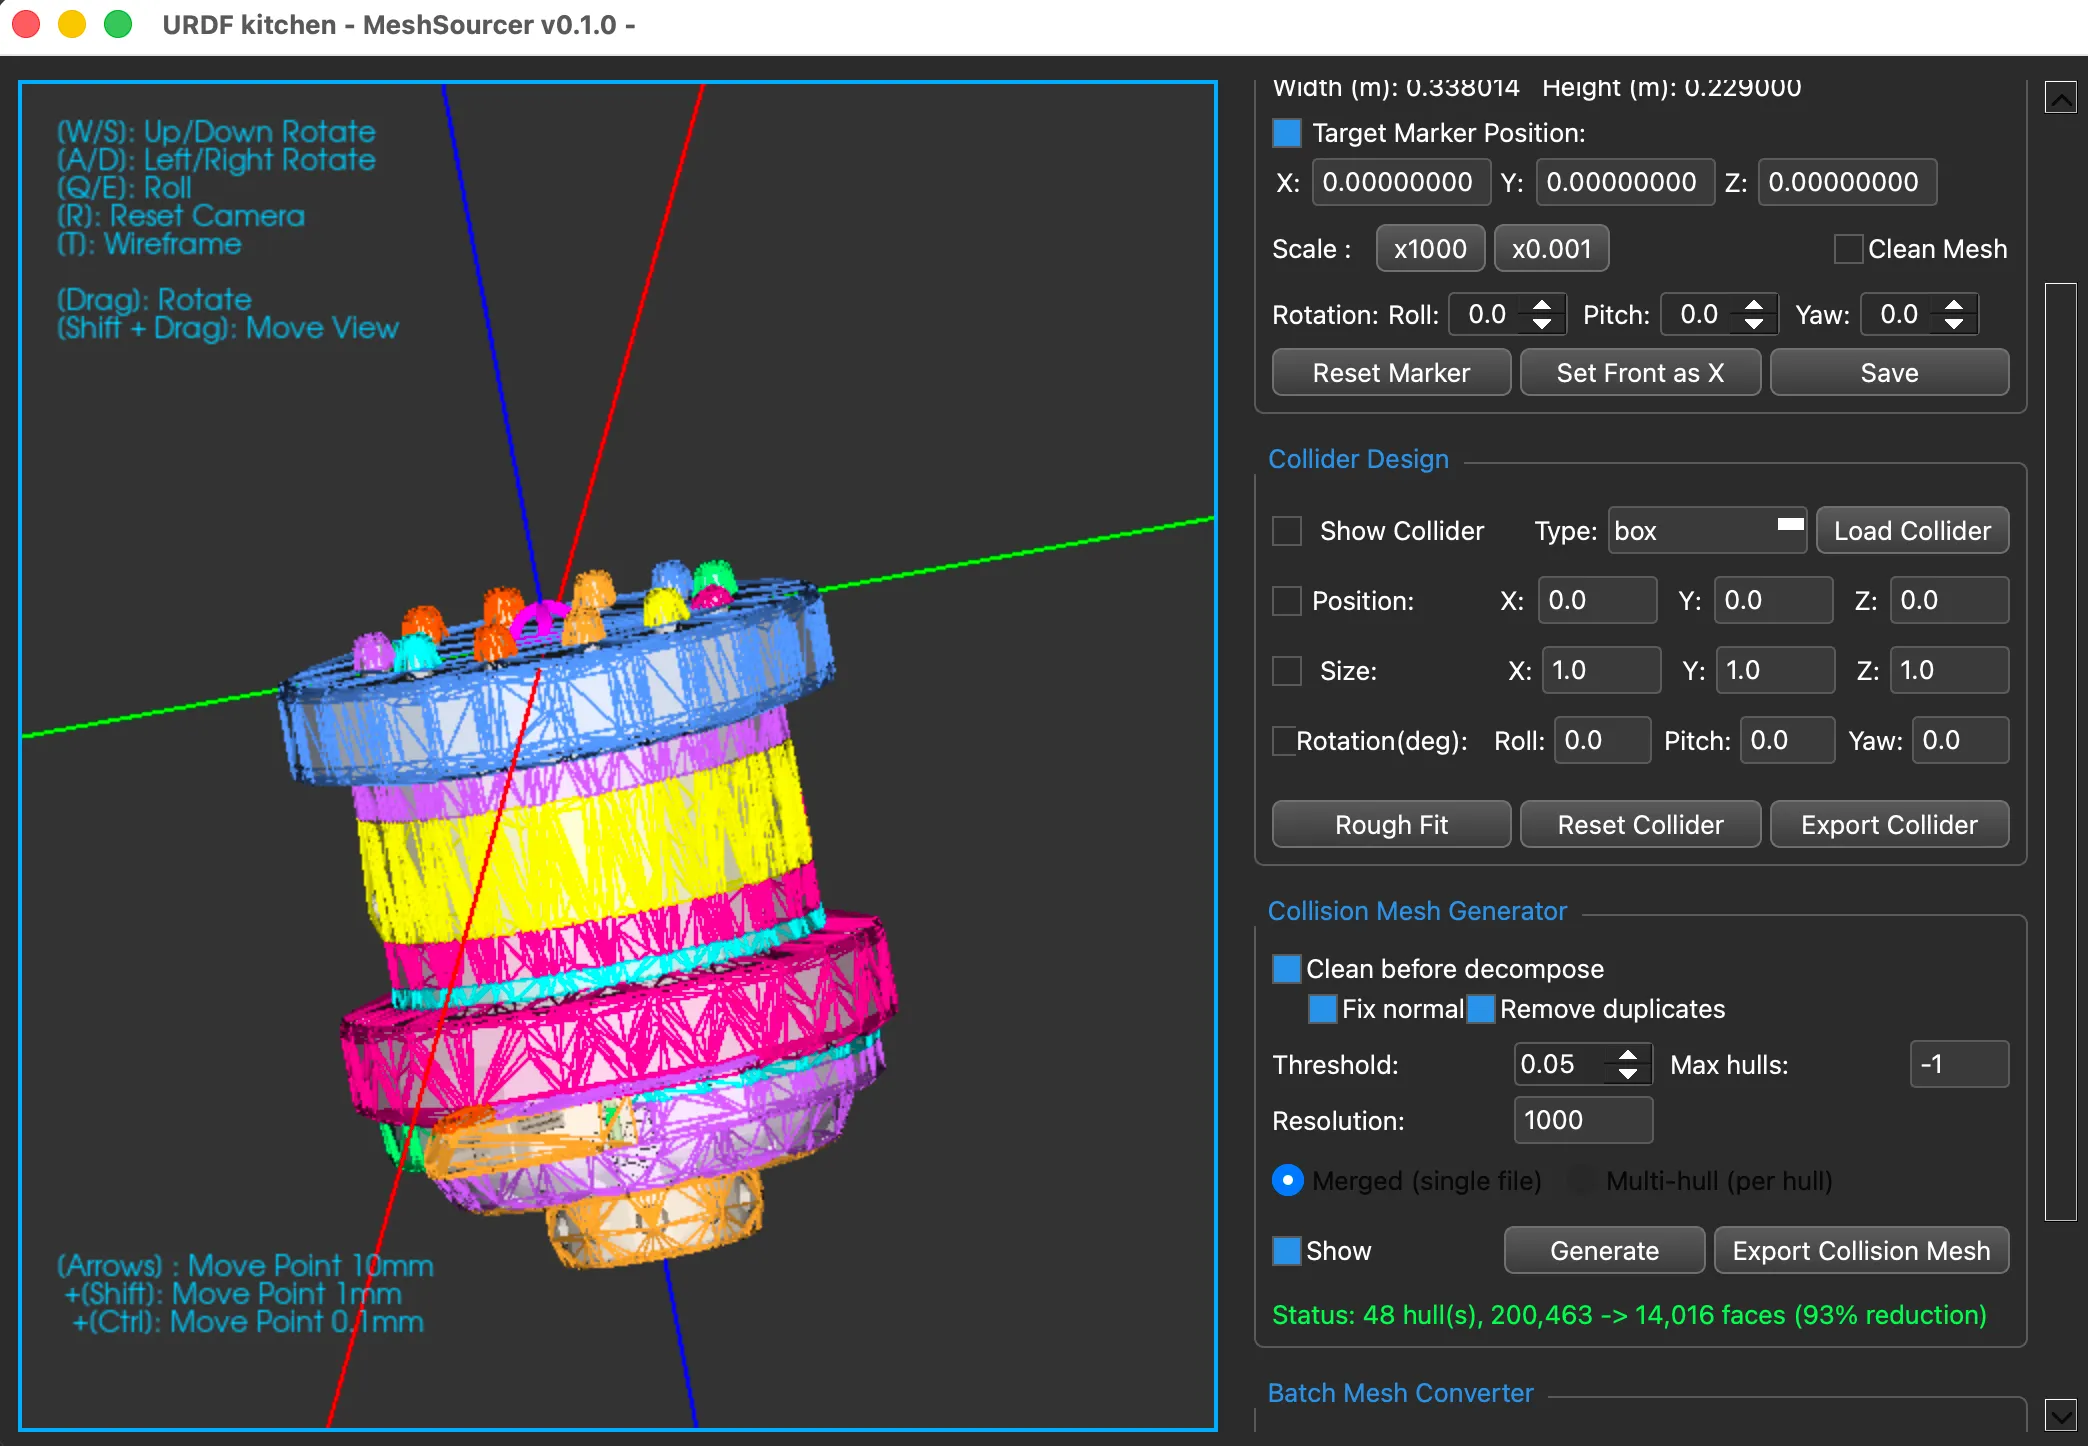Click the Max hulls input field
This screenshot has width=2088, height=1446.
[1959, 1065]
